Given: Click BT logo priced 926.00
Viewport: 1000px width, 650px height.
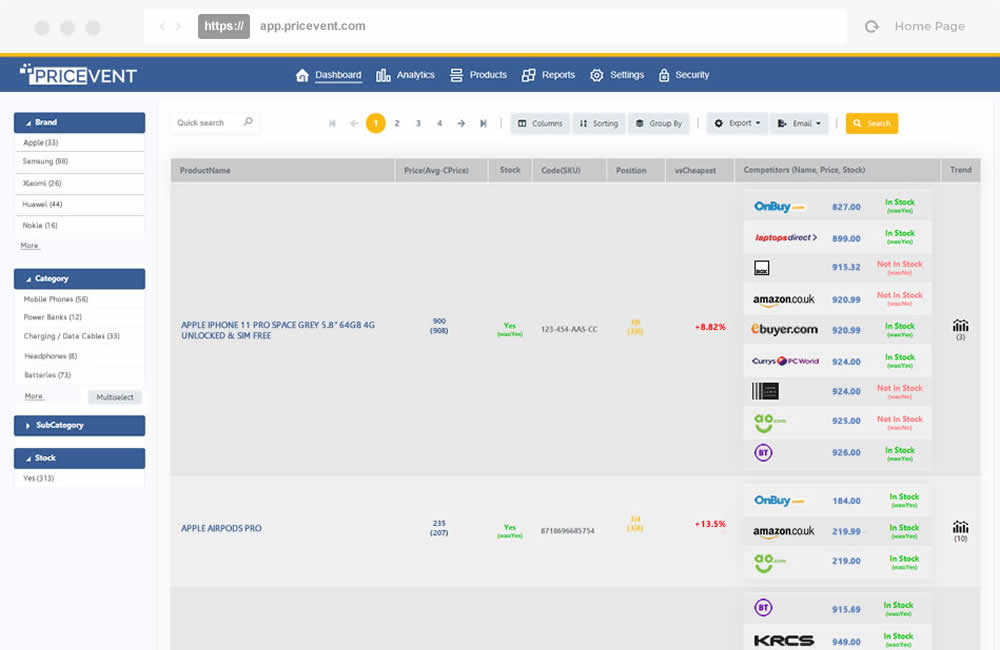Looking at the screenshot, I should tap(763, 452).
